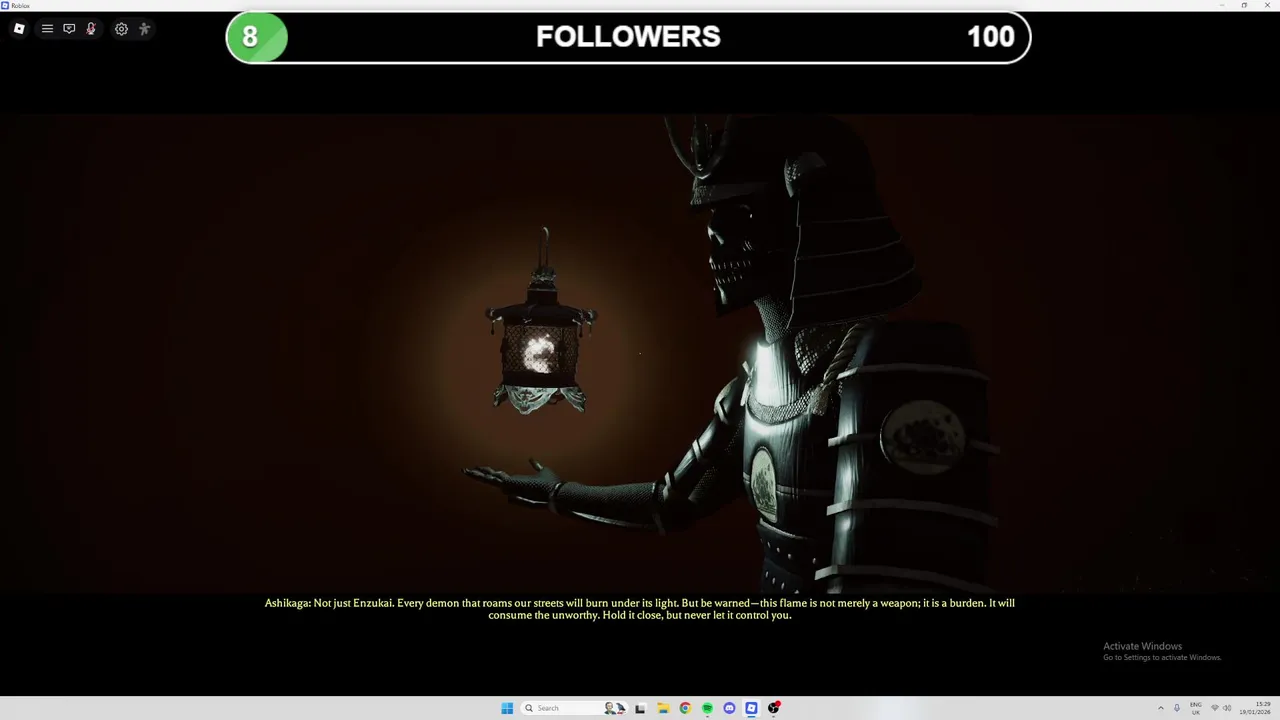
Task: Open the Roblox logo menu
Action: click(x=19, y=29)
